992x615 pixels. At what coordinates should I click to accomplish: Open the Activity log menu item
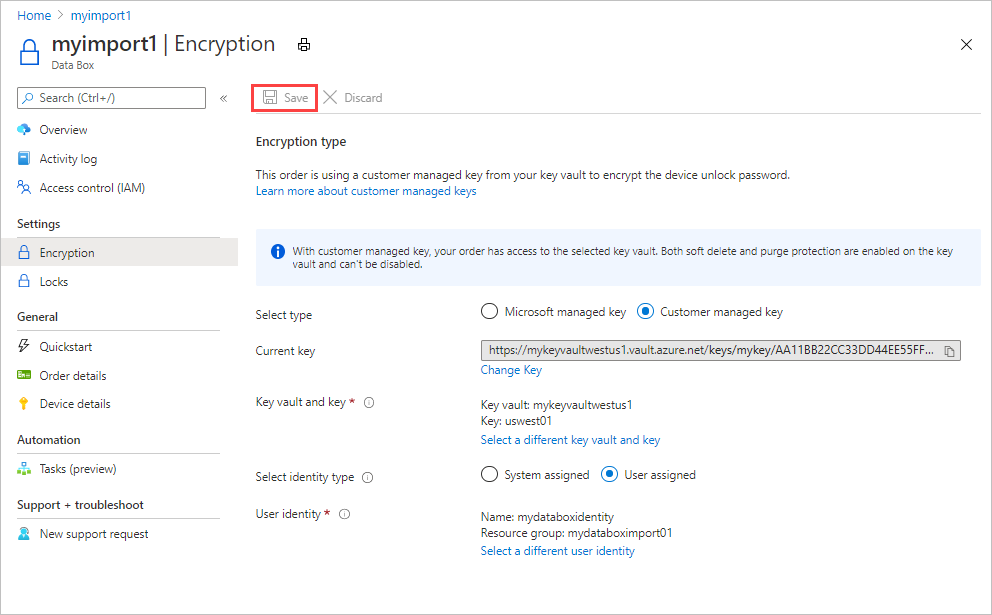click(68, 159)
